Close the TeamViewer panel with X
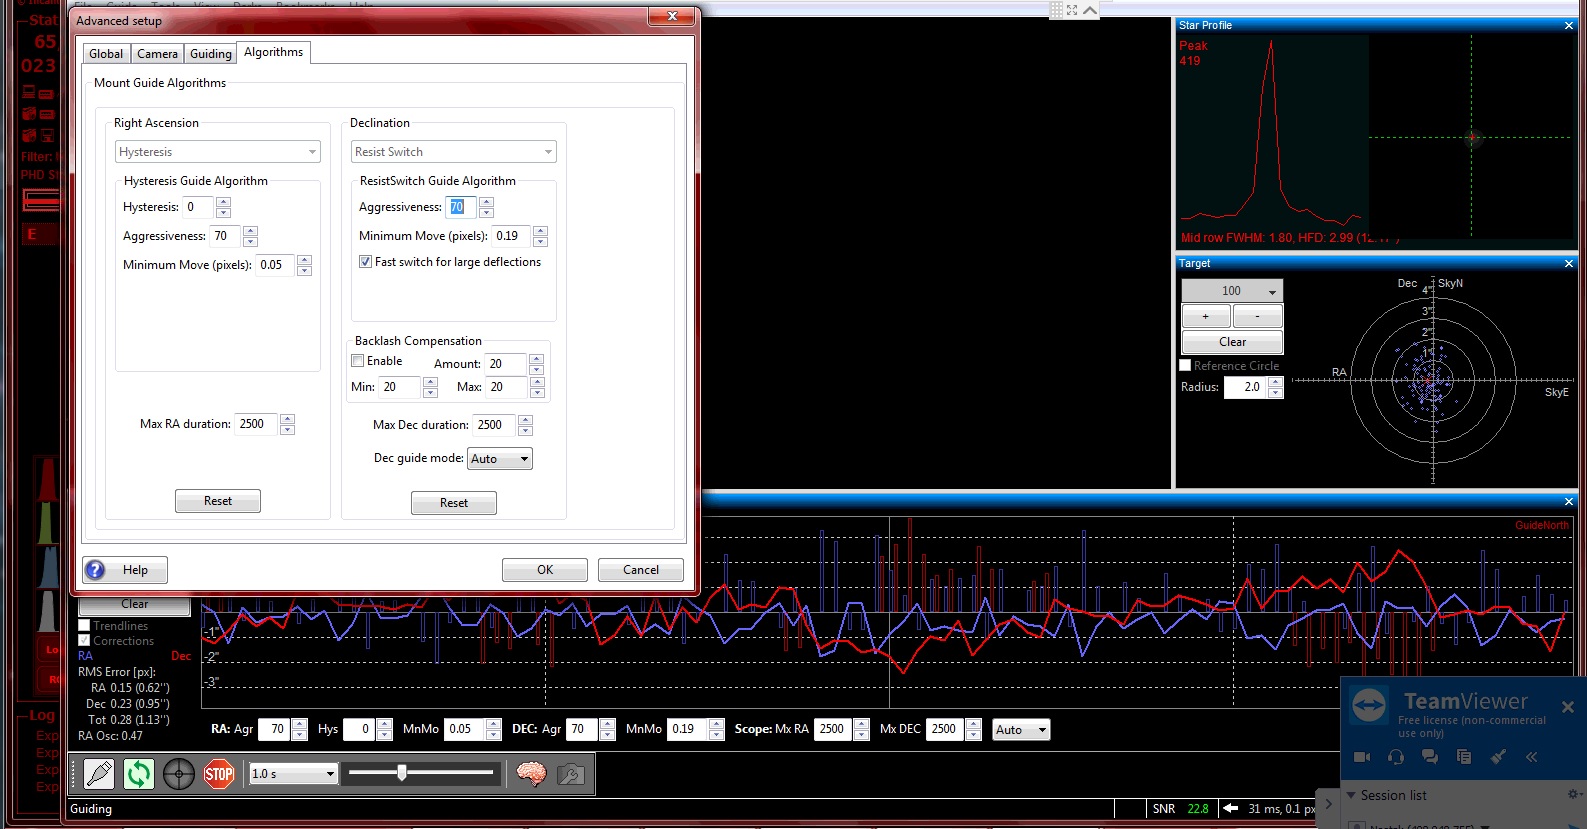The image size is (1587, 829). (x=1568, y=706)
